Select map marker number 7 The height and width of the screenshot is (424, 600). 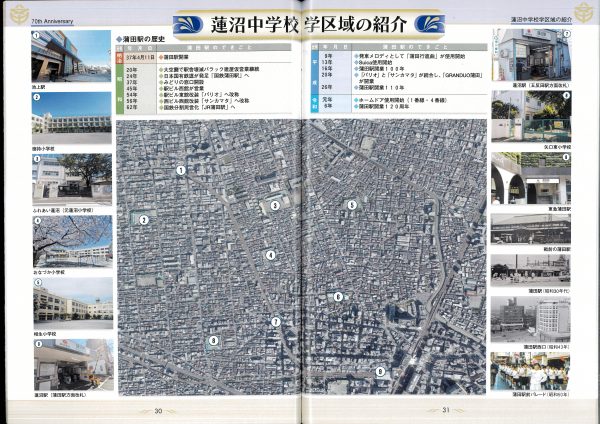click(275, 321)
